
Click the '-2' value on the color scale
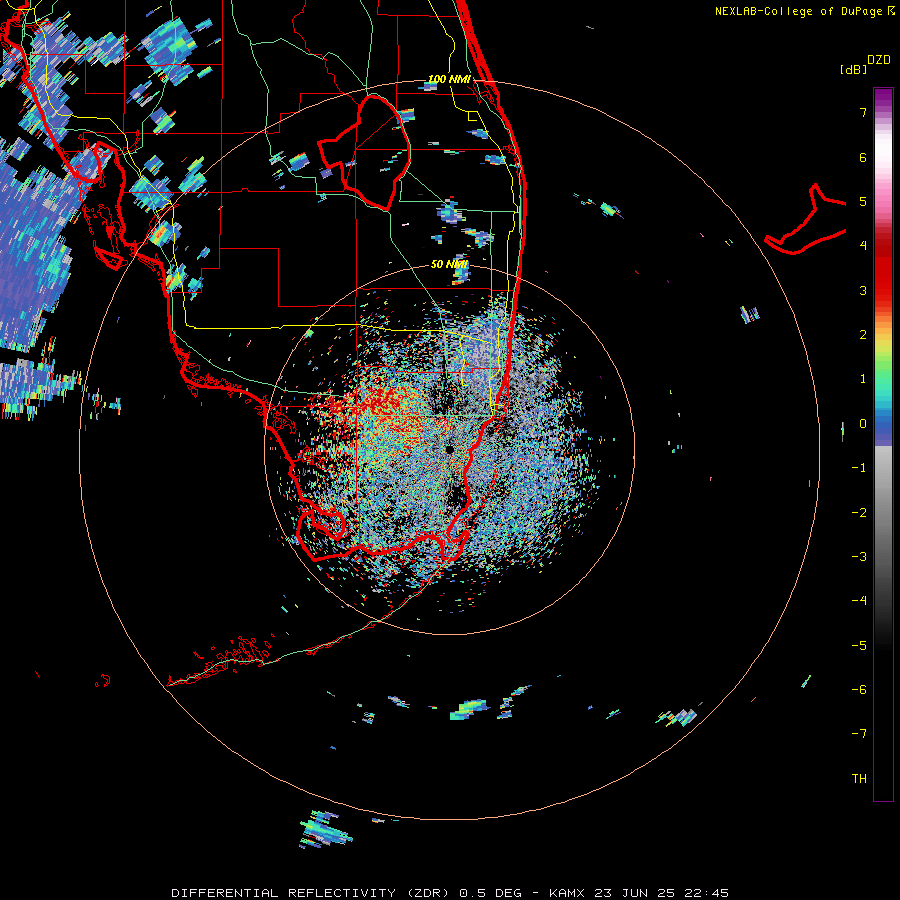click(859, 513)
